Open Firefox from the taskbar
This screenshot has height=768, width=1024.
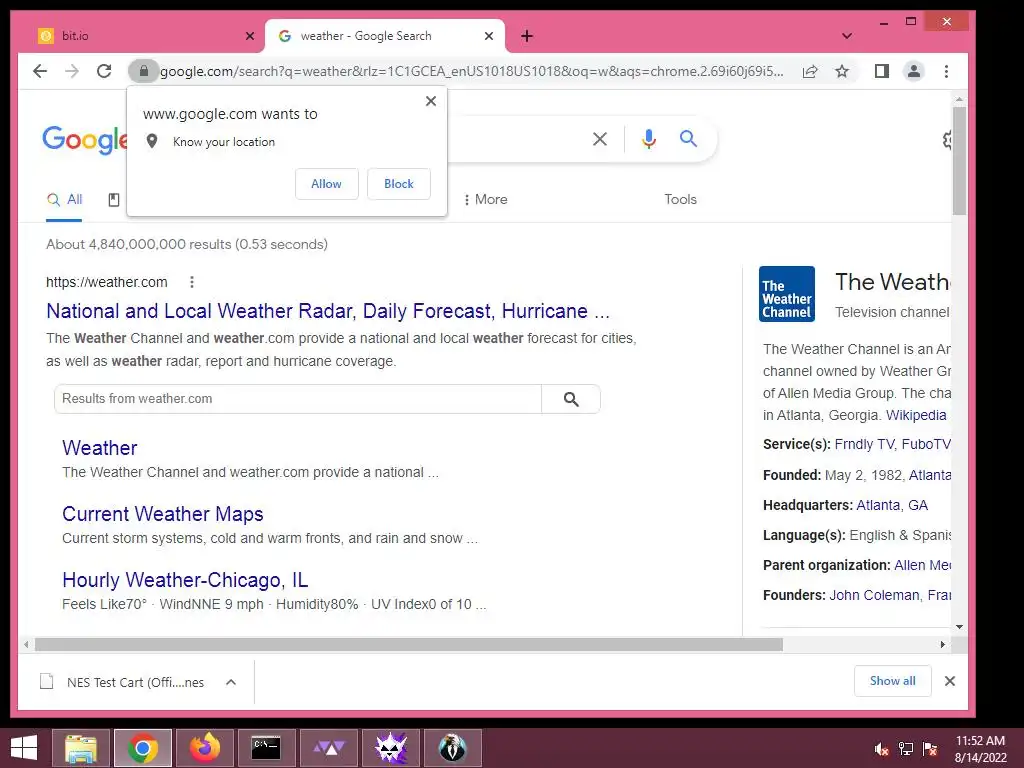pyautogui.click(x=205, y=748)
